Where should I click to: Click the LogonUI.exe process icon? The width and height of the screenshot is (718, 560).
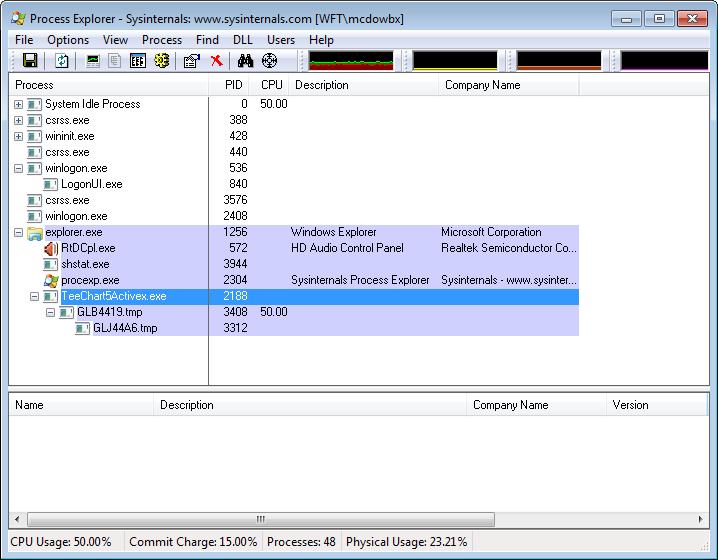(50, 185)
